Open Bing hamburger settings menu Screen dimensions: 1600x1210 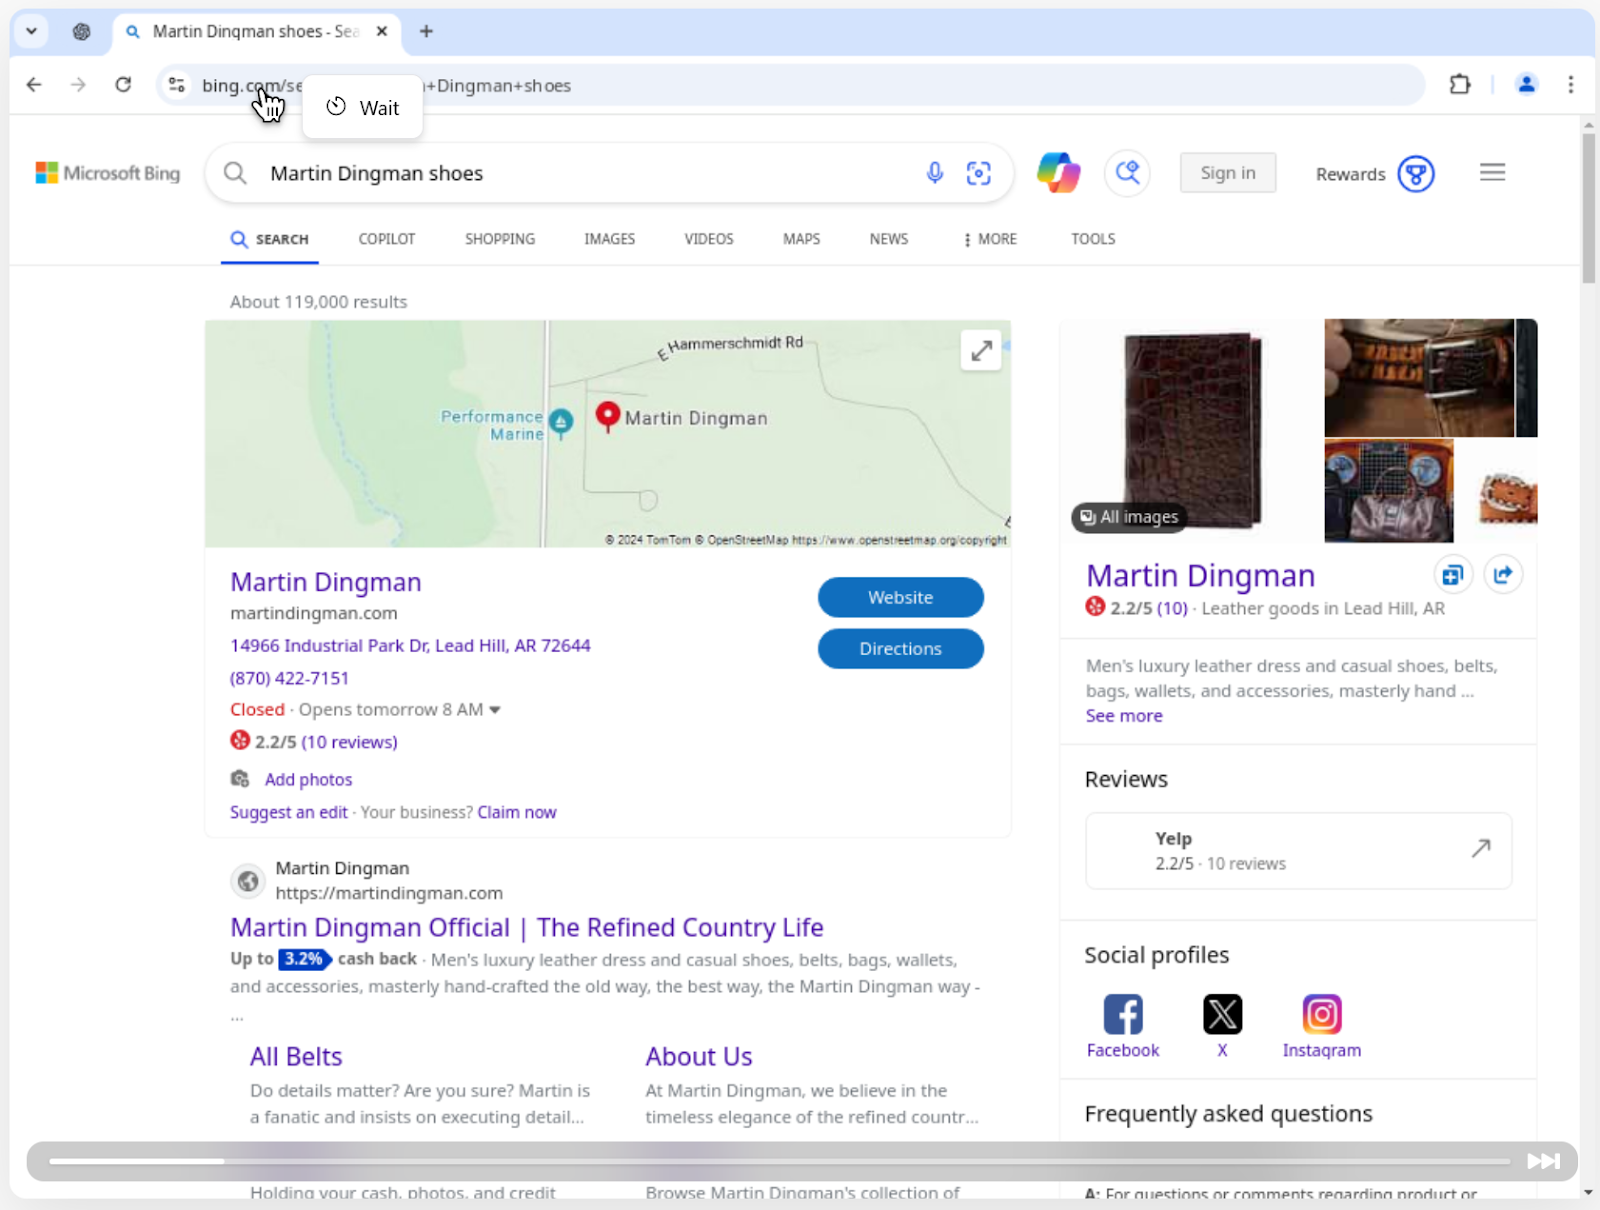point(1492,172)
